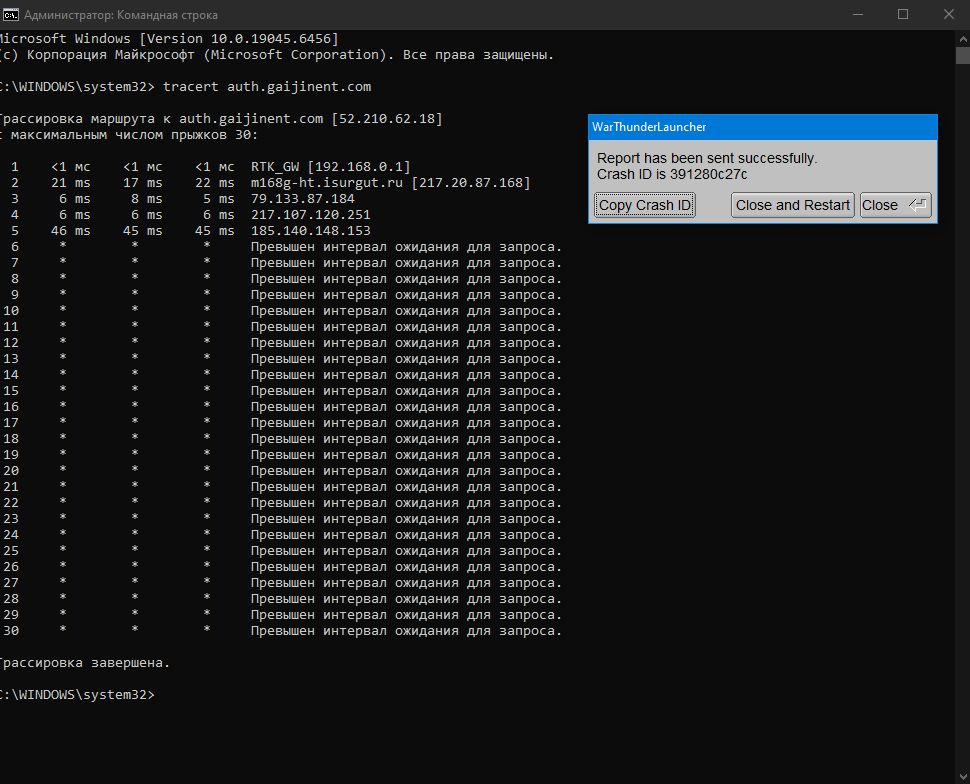
Task: Click the Crash ID 391280c27c text
Action: pos(672,174)
